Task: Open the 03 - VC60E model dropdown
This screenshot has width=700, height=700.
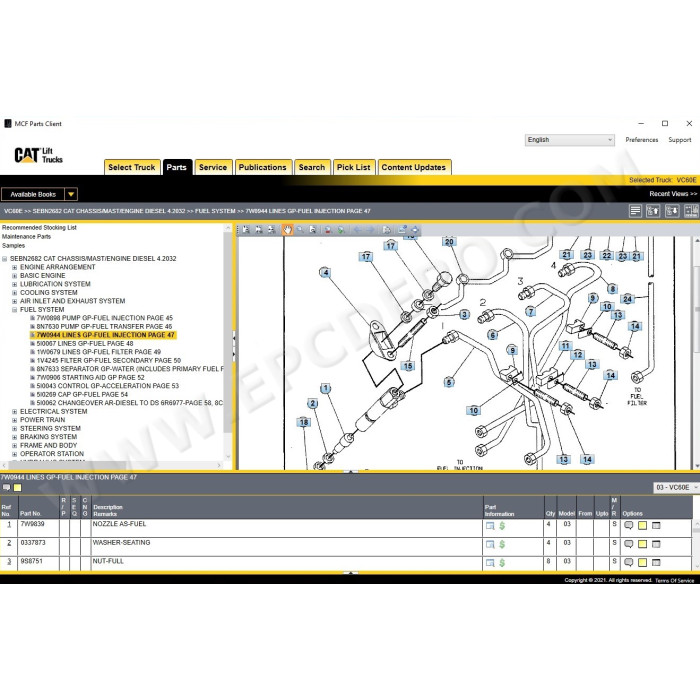Action: [x=675, y=488]
